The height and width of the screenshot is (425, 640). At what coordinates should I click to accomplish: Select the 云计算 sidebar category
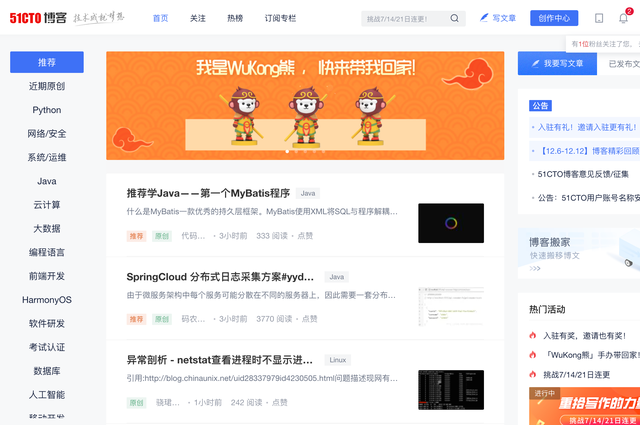click(x=47, y=205)
